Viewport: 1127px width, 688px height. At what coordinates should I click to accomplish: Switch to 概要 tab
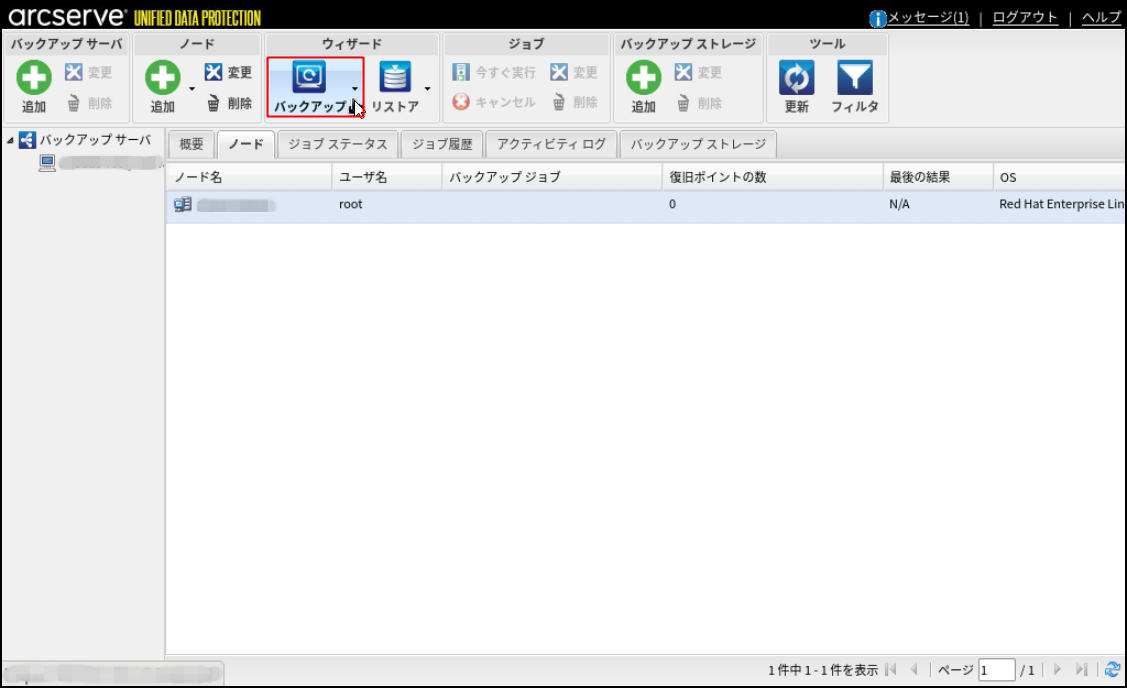click(191, 145)
